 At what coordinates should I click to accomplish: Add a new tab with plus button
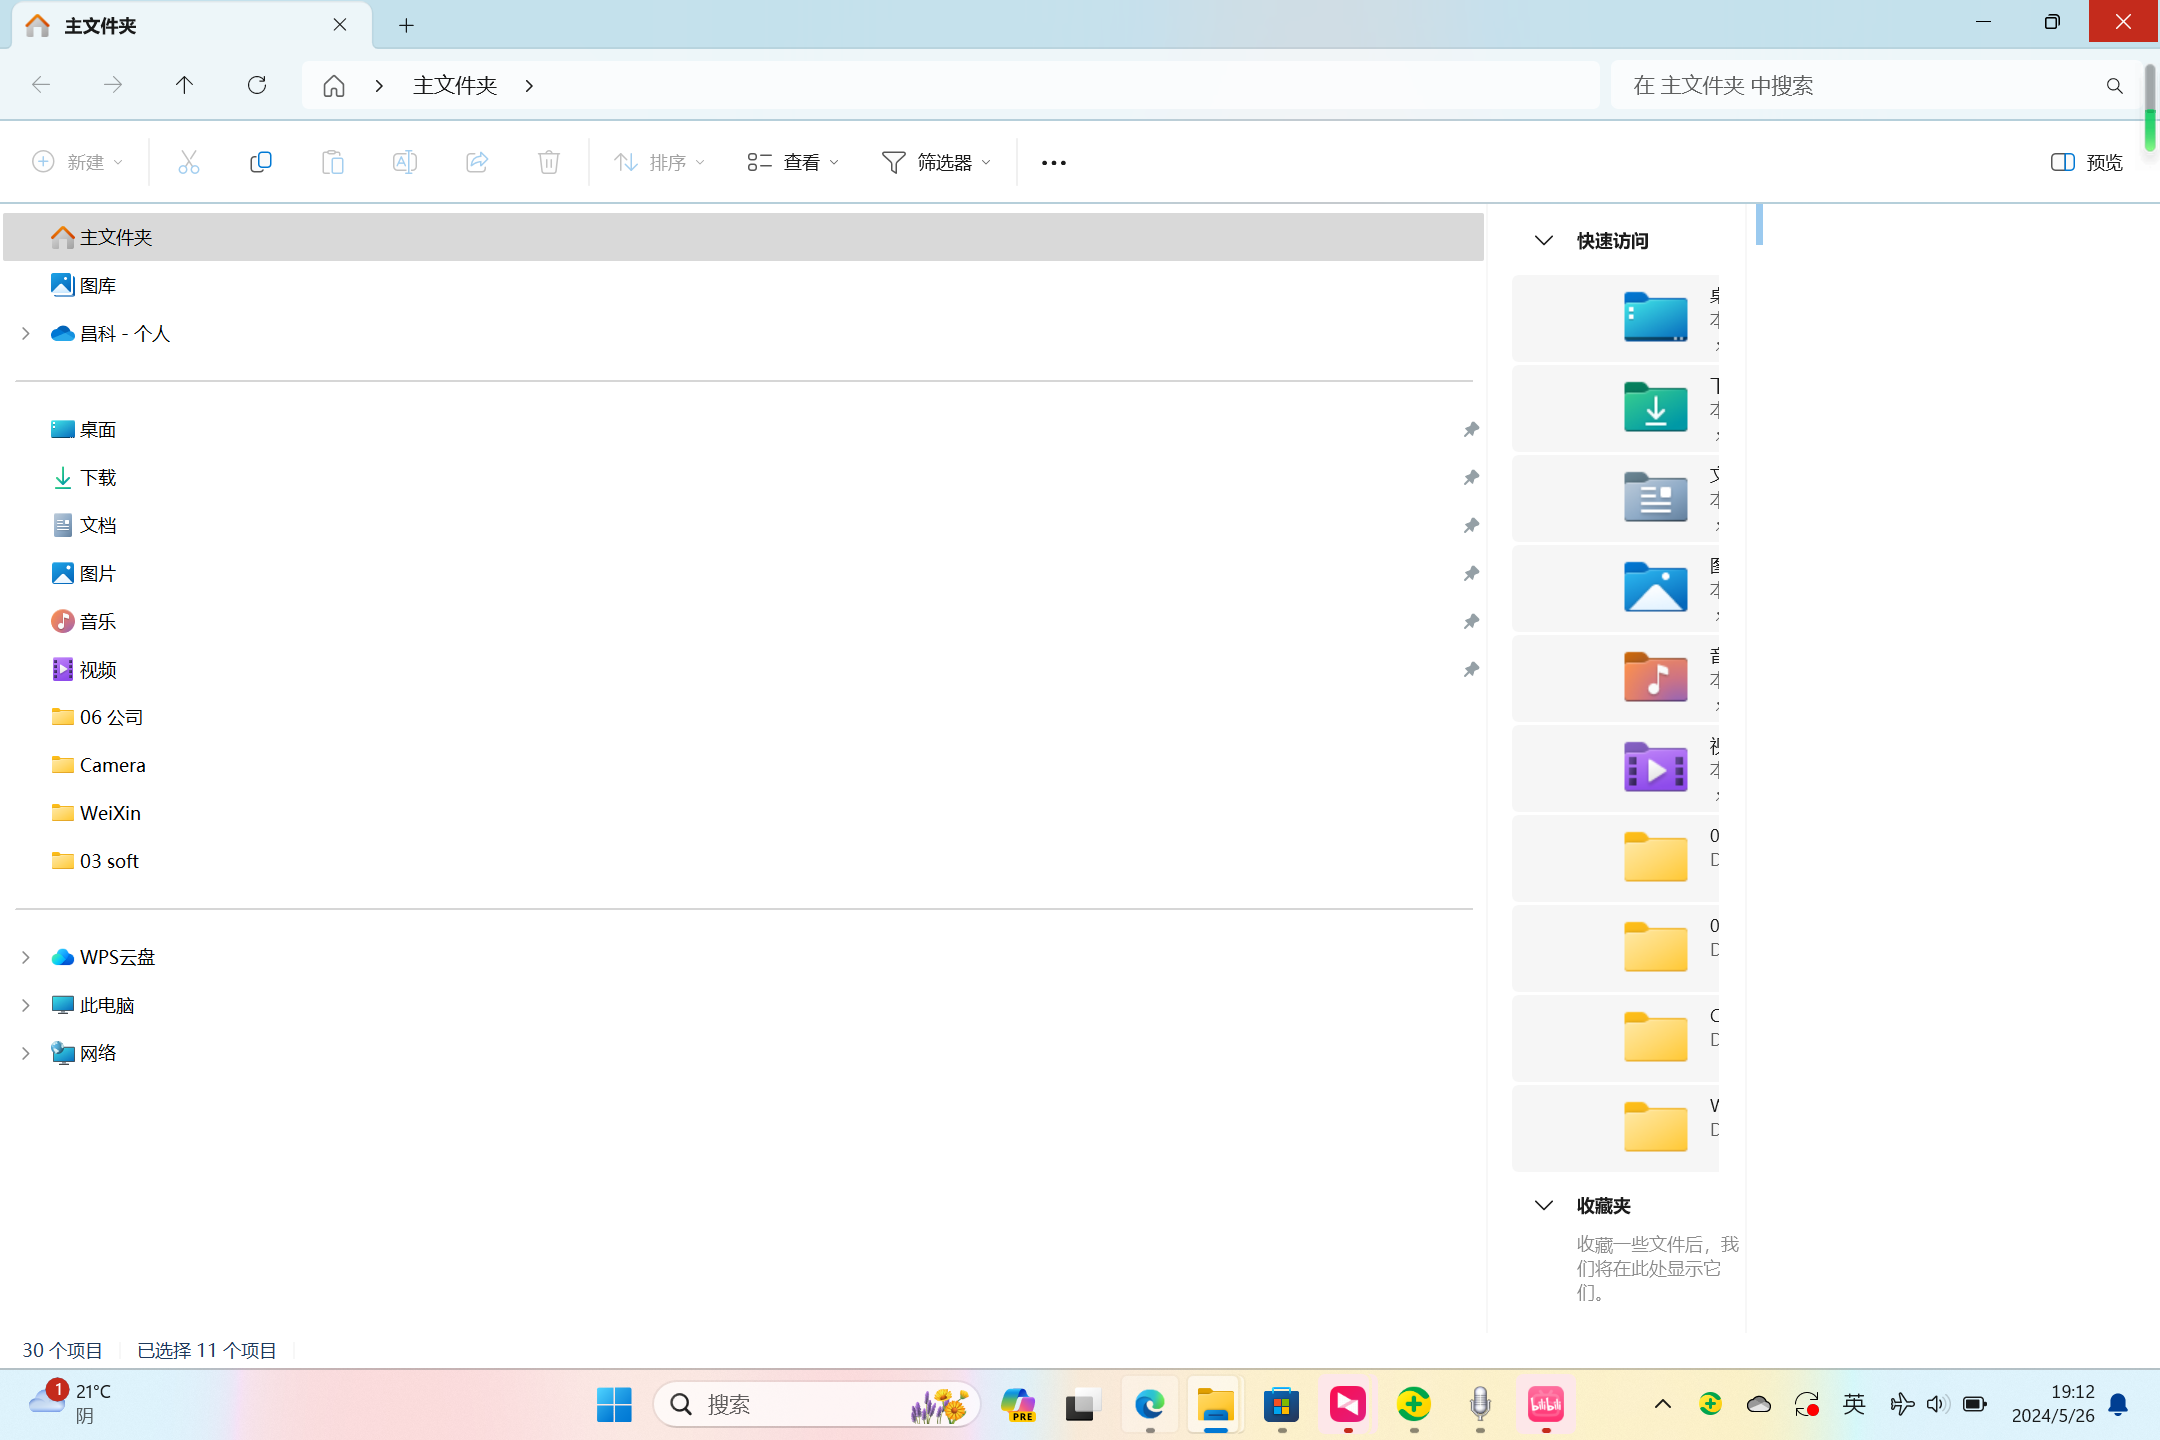coord(406,25)
